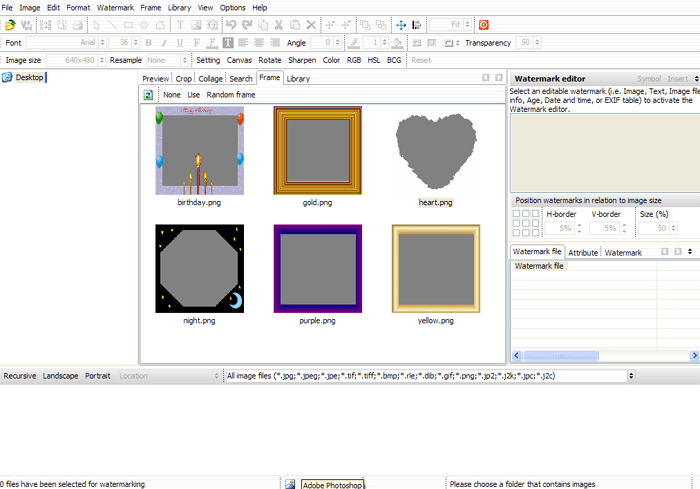
Task: Open the image file type filter dropdown
Action: point(631,376)
